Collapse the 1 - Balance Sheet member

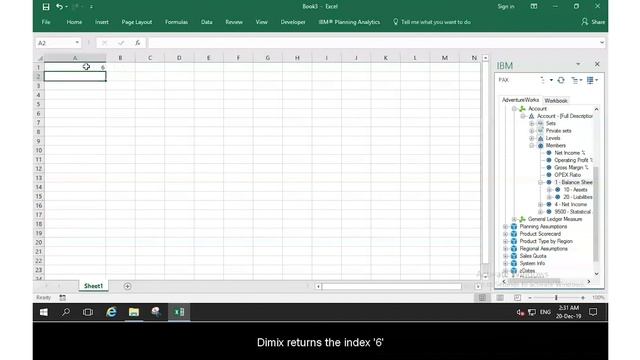(x=540, y=182)
